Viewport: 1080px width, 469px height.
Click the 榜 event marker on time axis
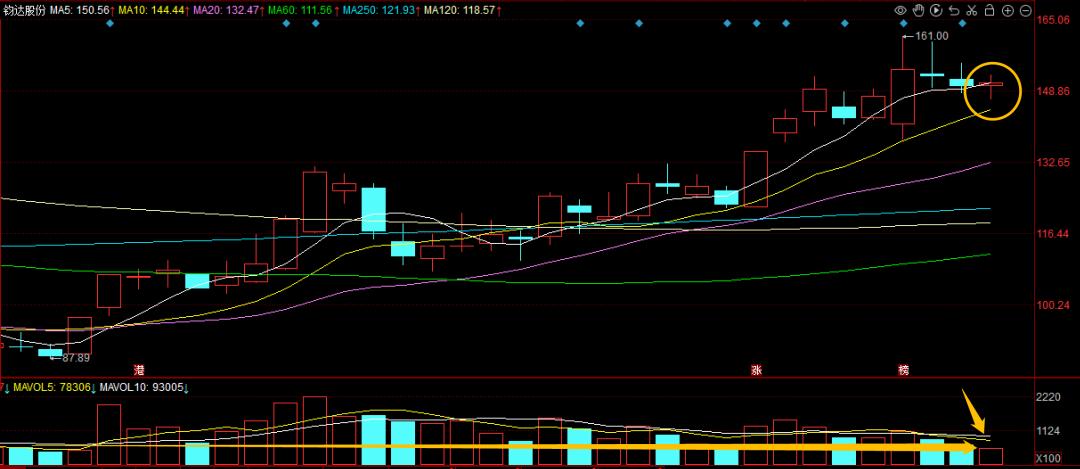tap(904, 370)
